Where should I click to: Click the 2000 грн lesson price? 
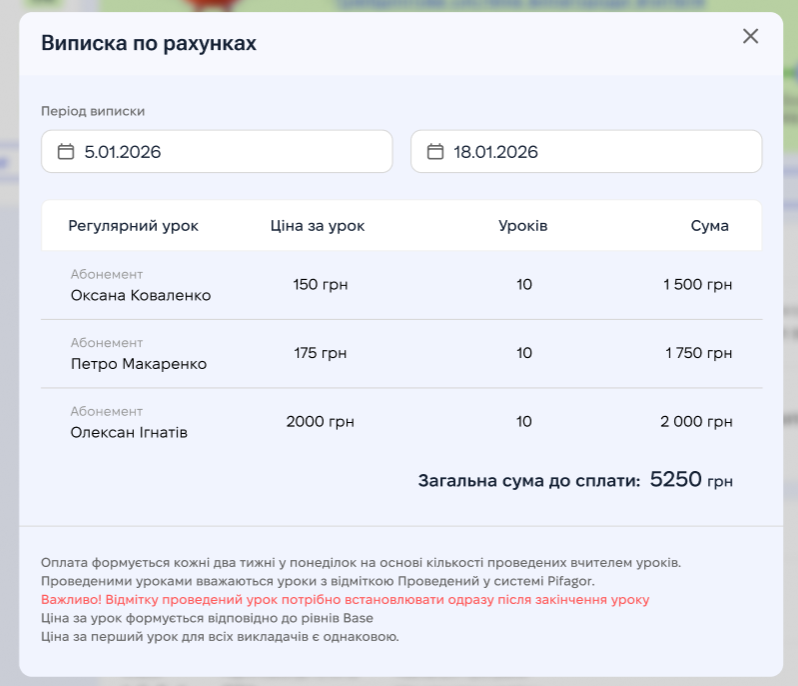(x=320, y=422)
